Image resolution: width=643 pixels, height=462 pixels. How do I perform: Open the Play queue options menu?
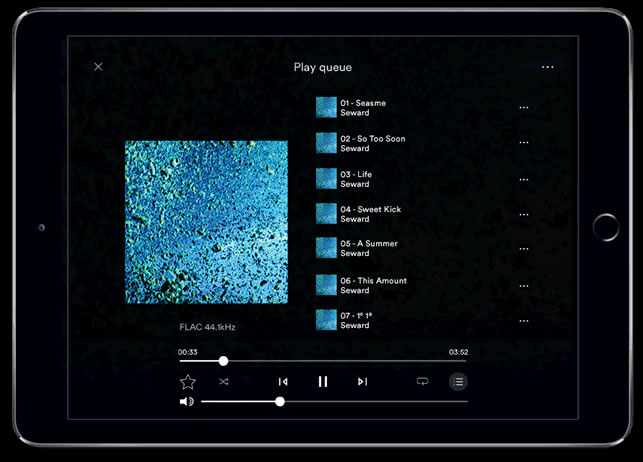[x=547, y=67]
